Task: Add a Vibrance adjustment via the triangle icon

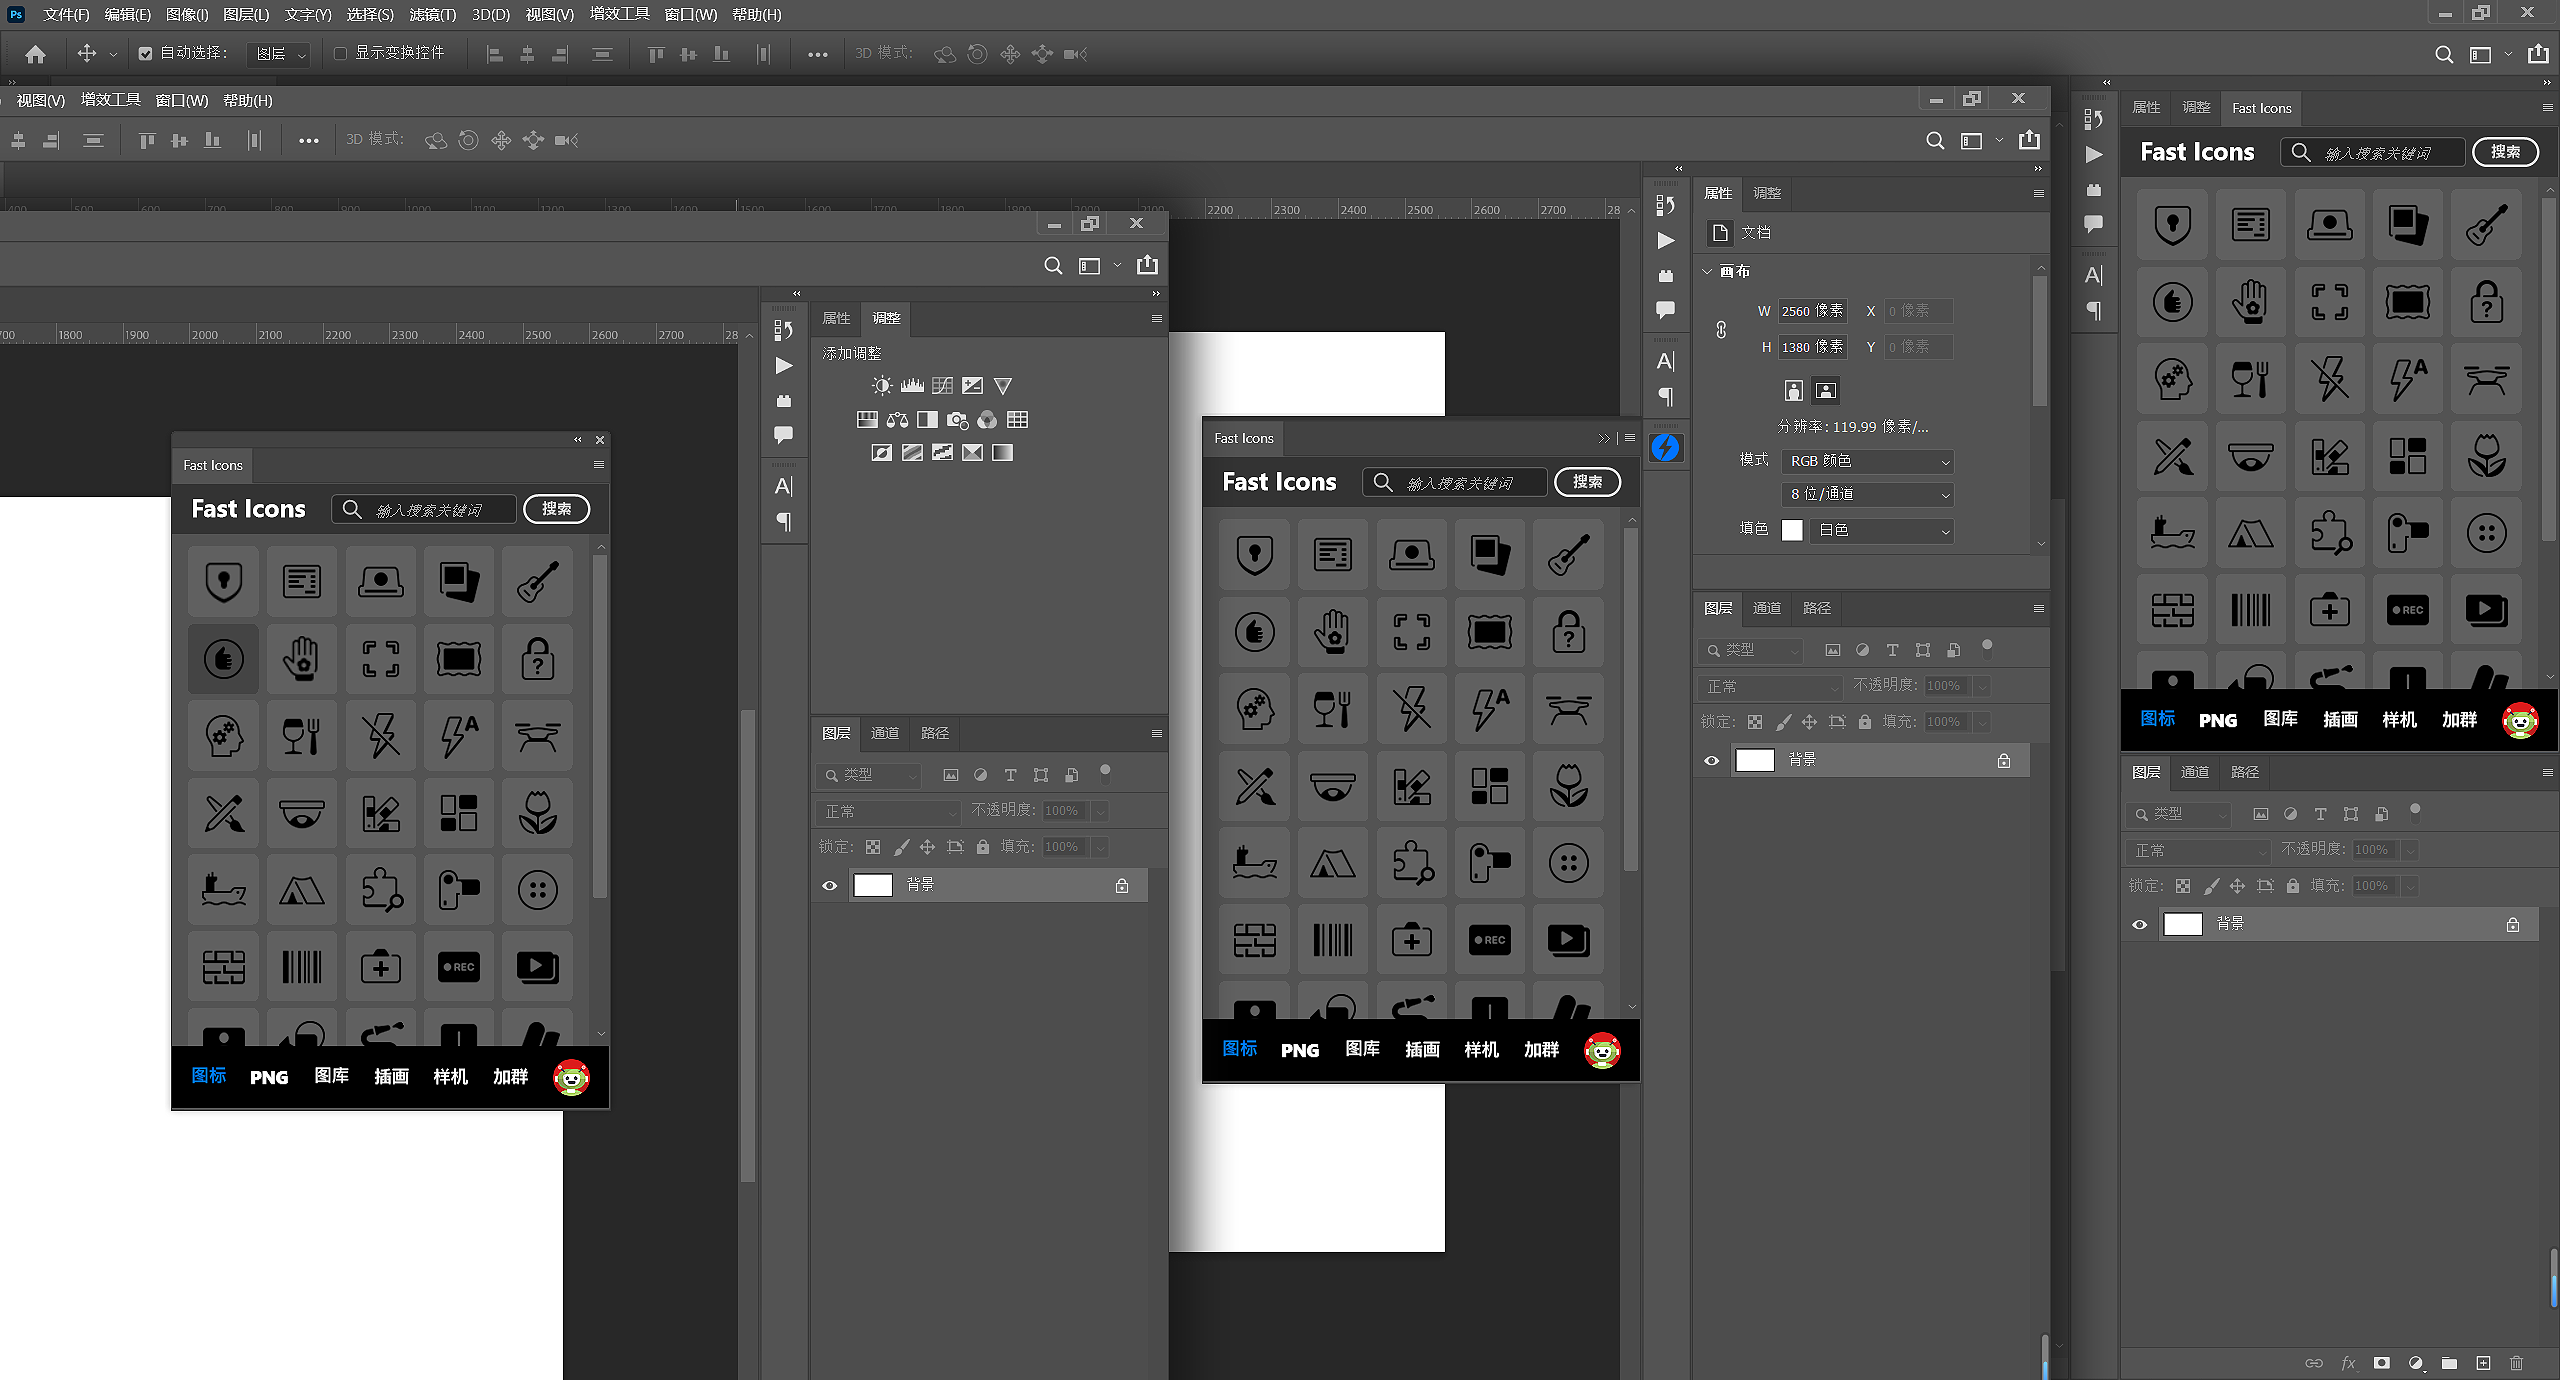Action: pos(1003,385)
